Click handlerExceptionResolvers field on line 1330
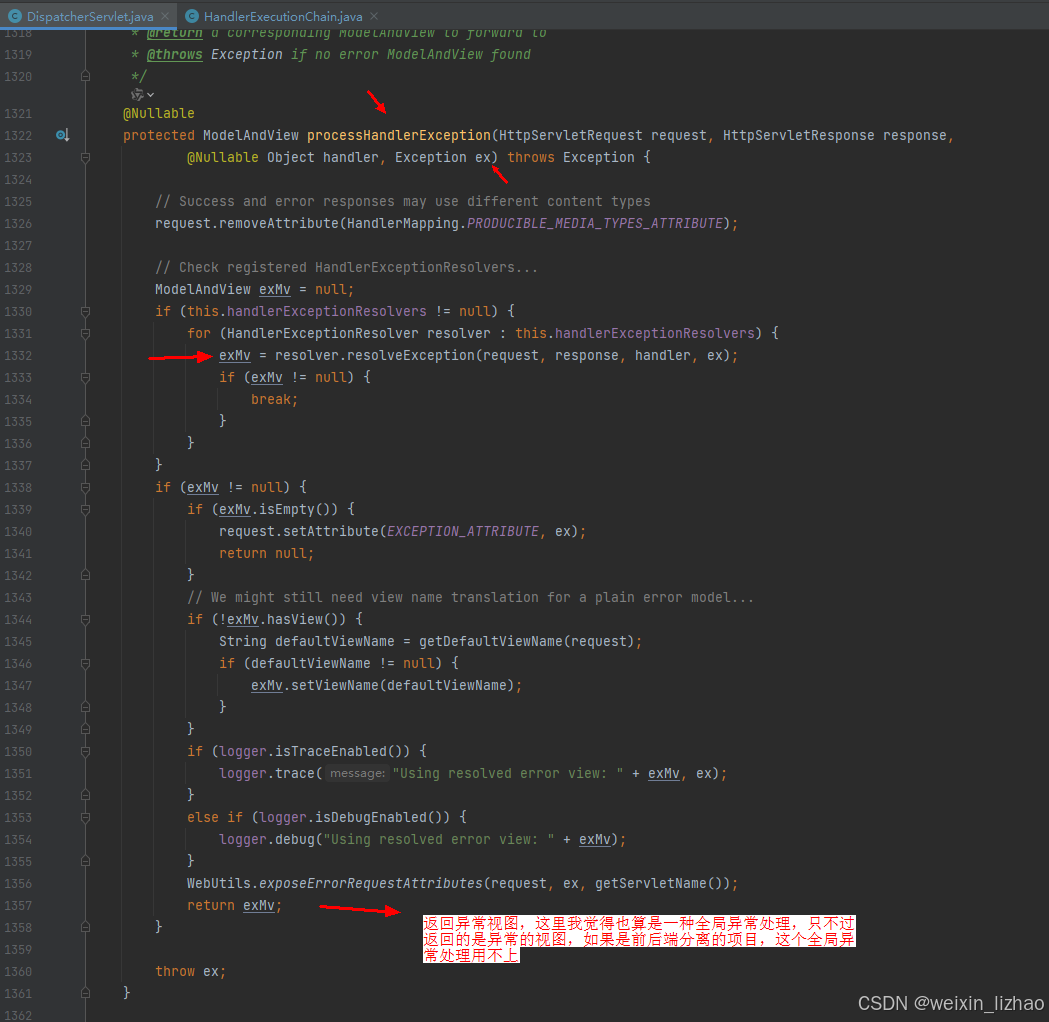The width and height of the screenshot is (1049, 1022). click(326, 312)
